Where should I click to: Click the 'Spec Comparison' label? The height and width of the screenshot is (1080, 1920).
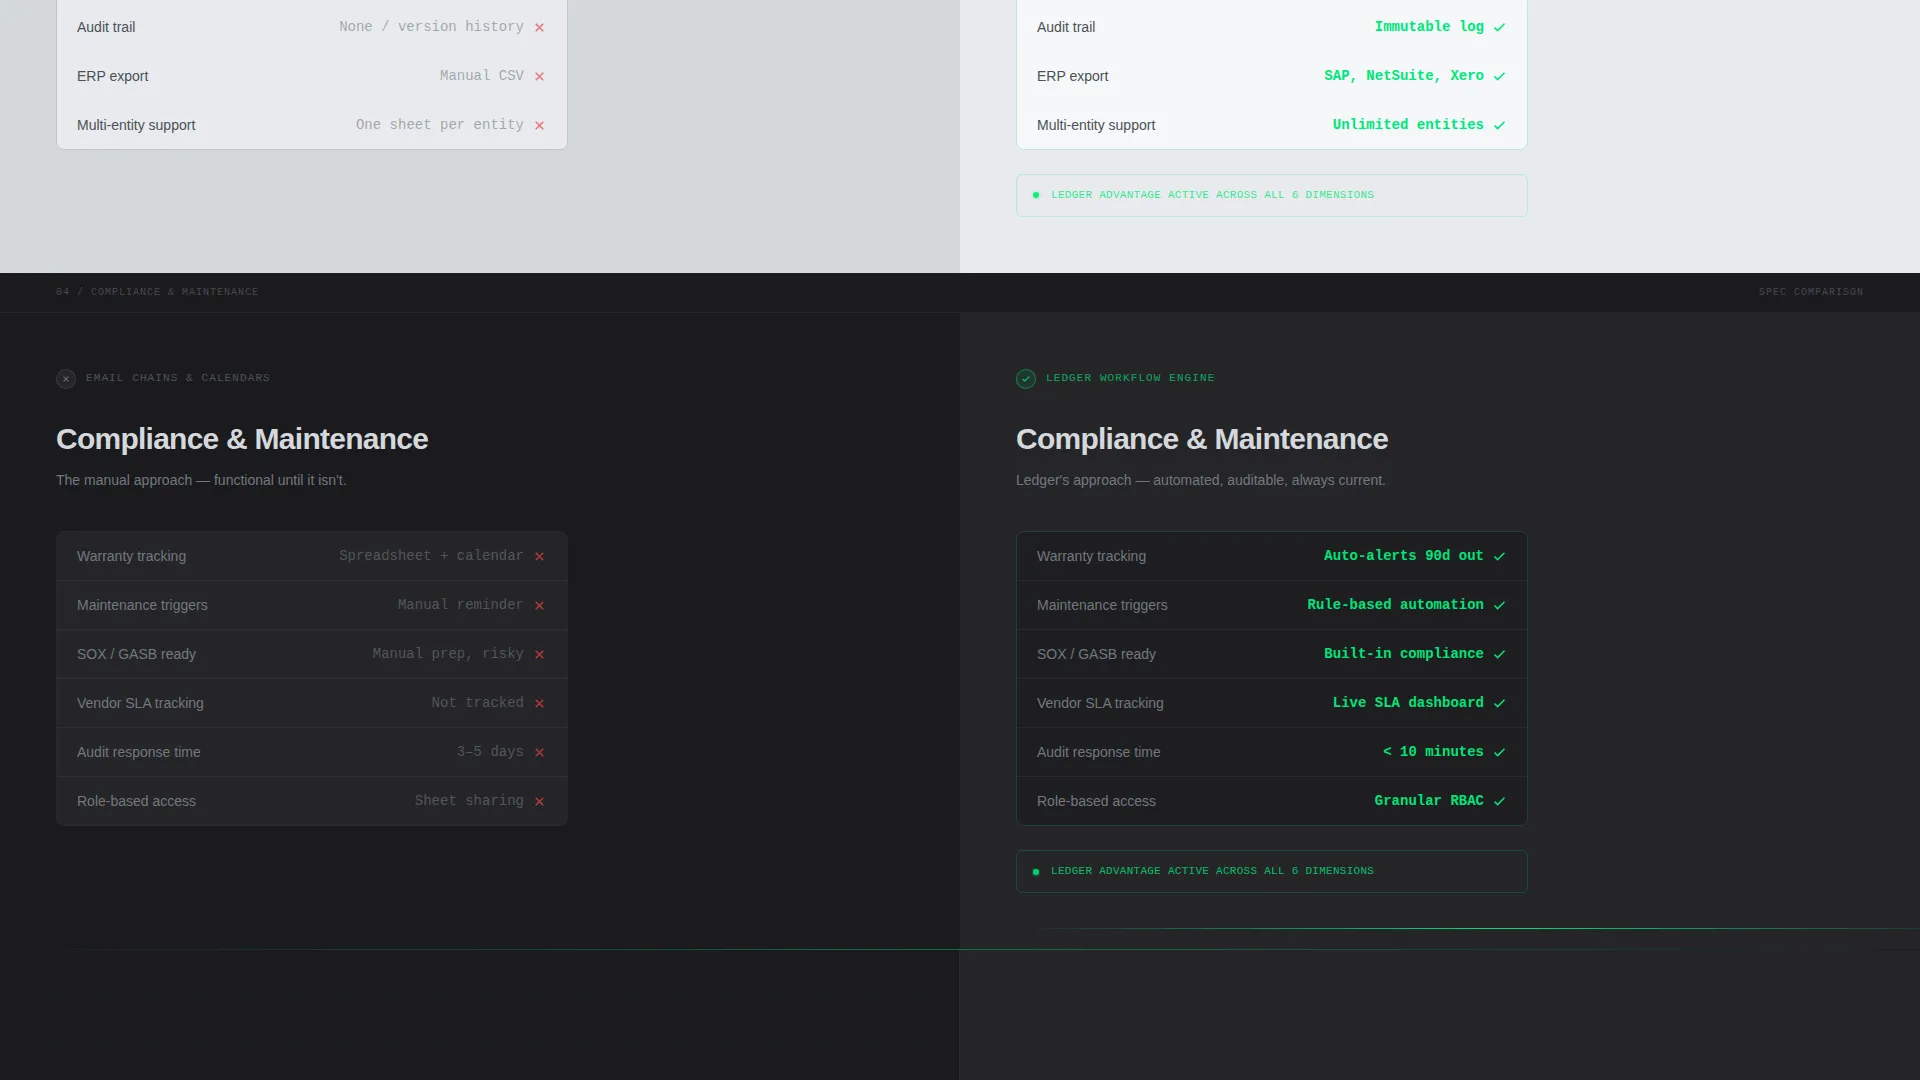1811,292
